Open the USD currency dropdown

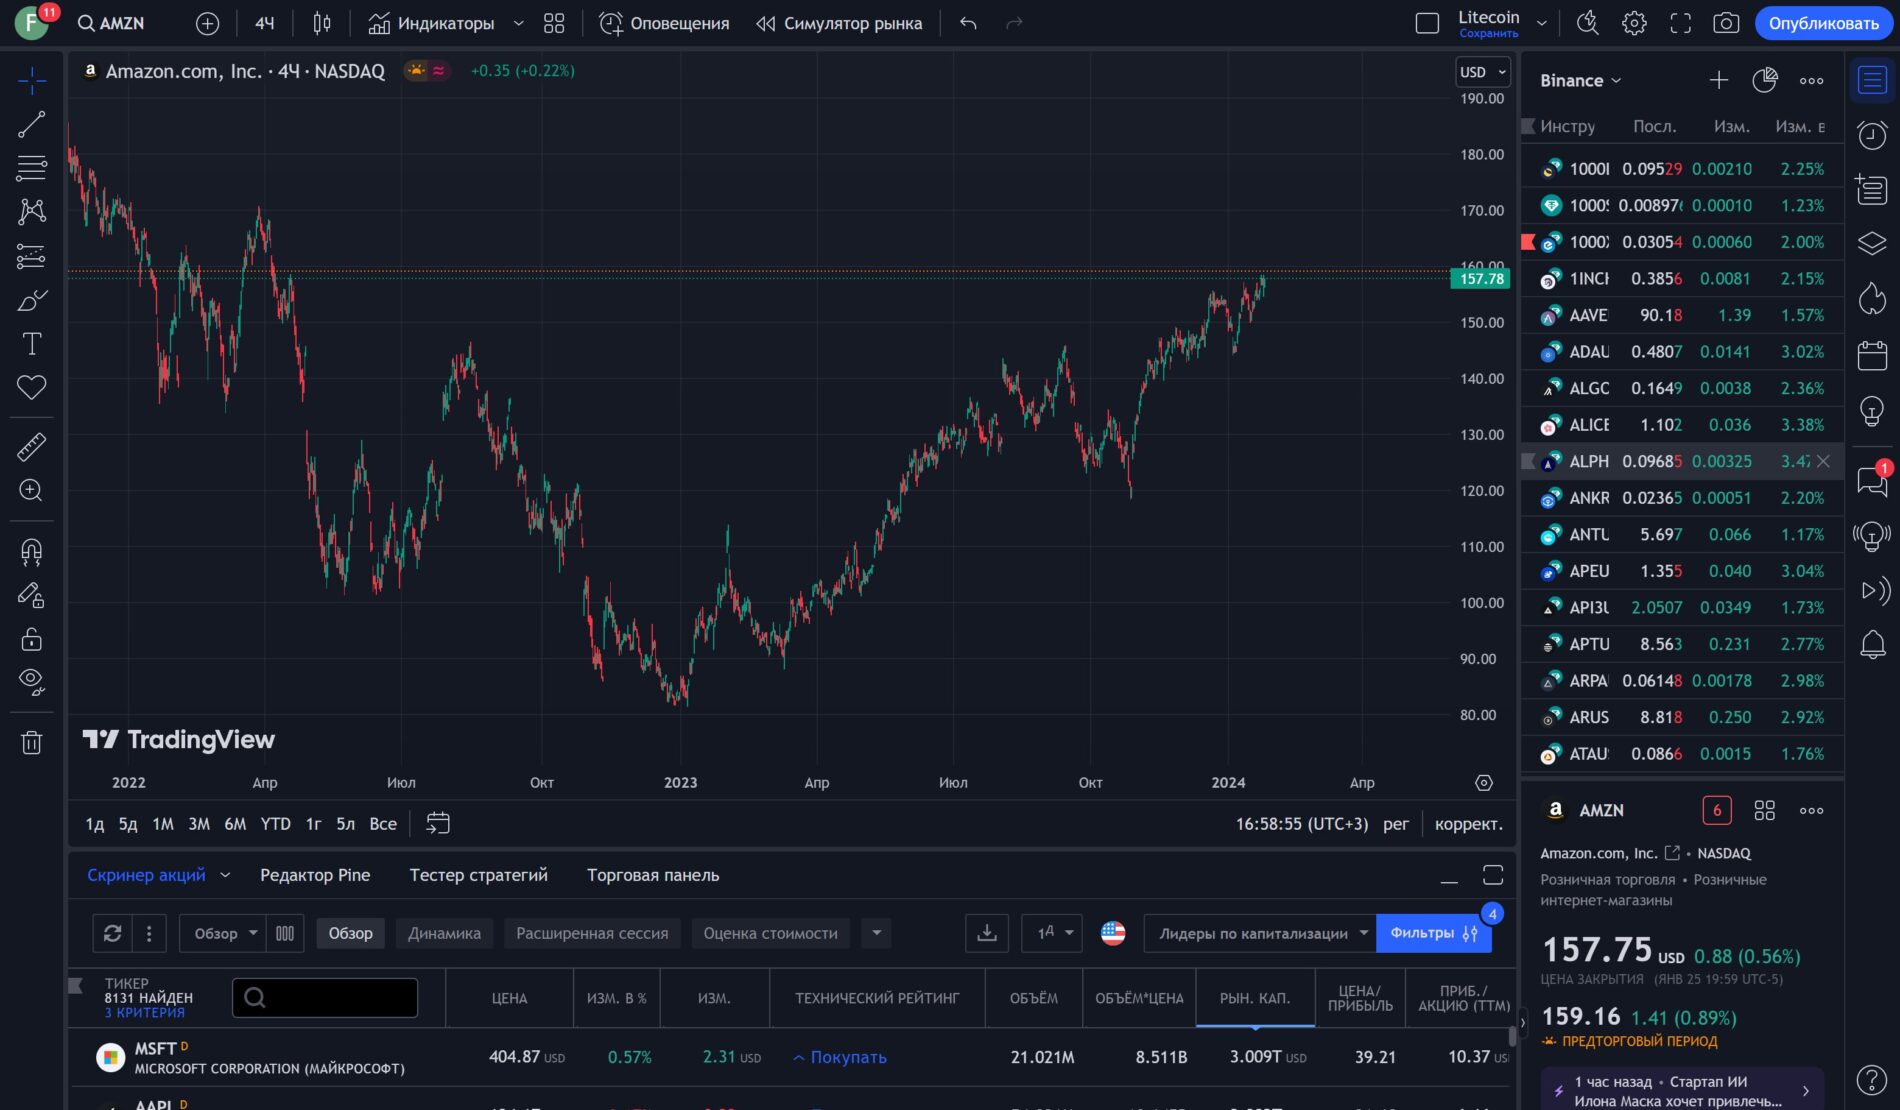pos(1482,72)
